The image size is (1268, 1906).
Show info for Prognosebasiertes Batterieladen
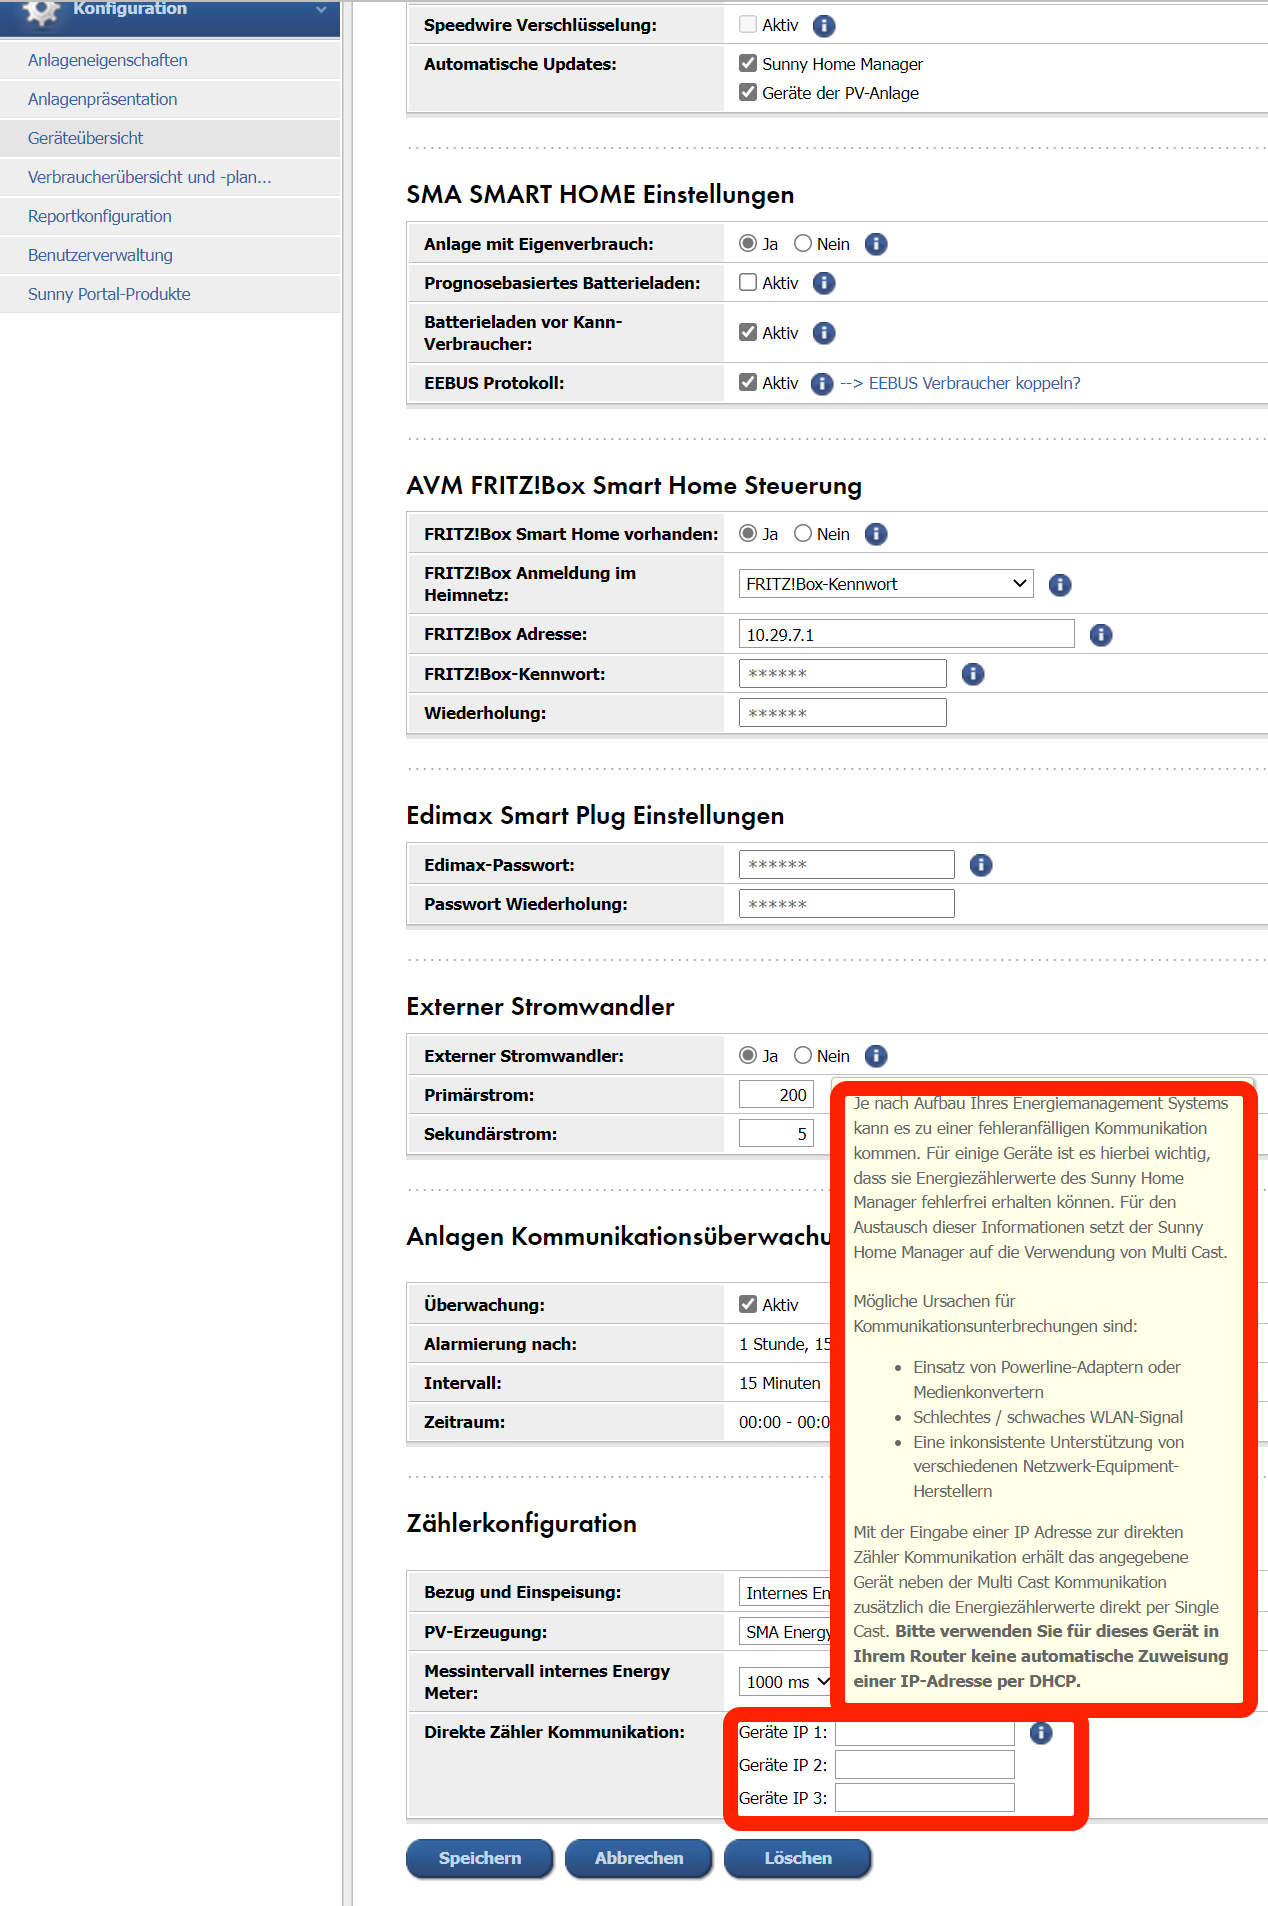[x=824, y=283]
